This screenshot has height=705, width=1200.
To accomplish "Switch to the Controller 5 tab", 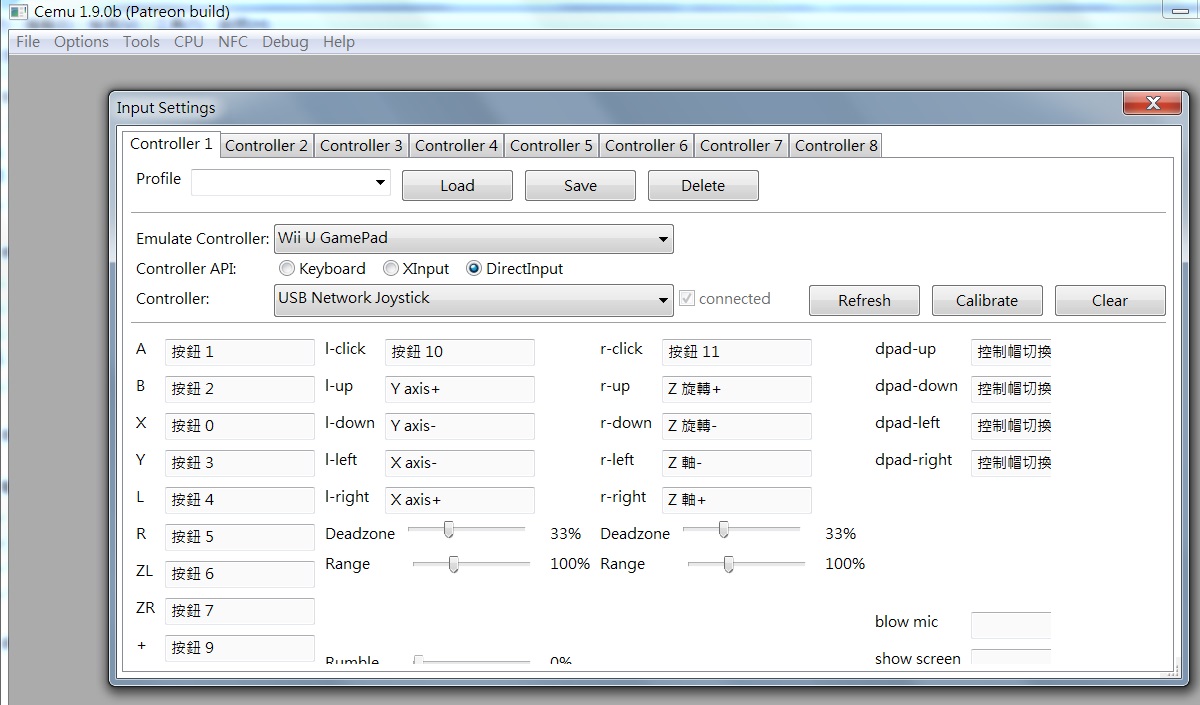I will click(551, 146).
